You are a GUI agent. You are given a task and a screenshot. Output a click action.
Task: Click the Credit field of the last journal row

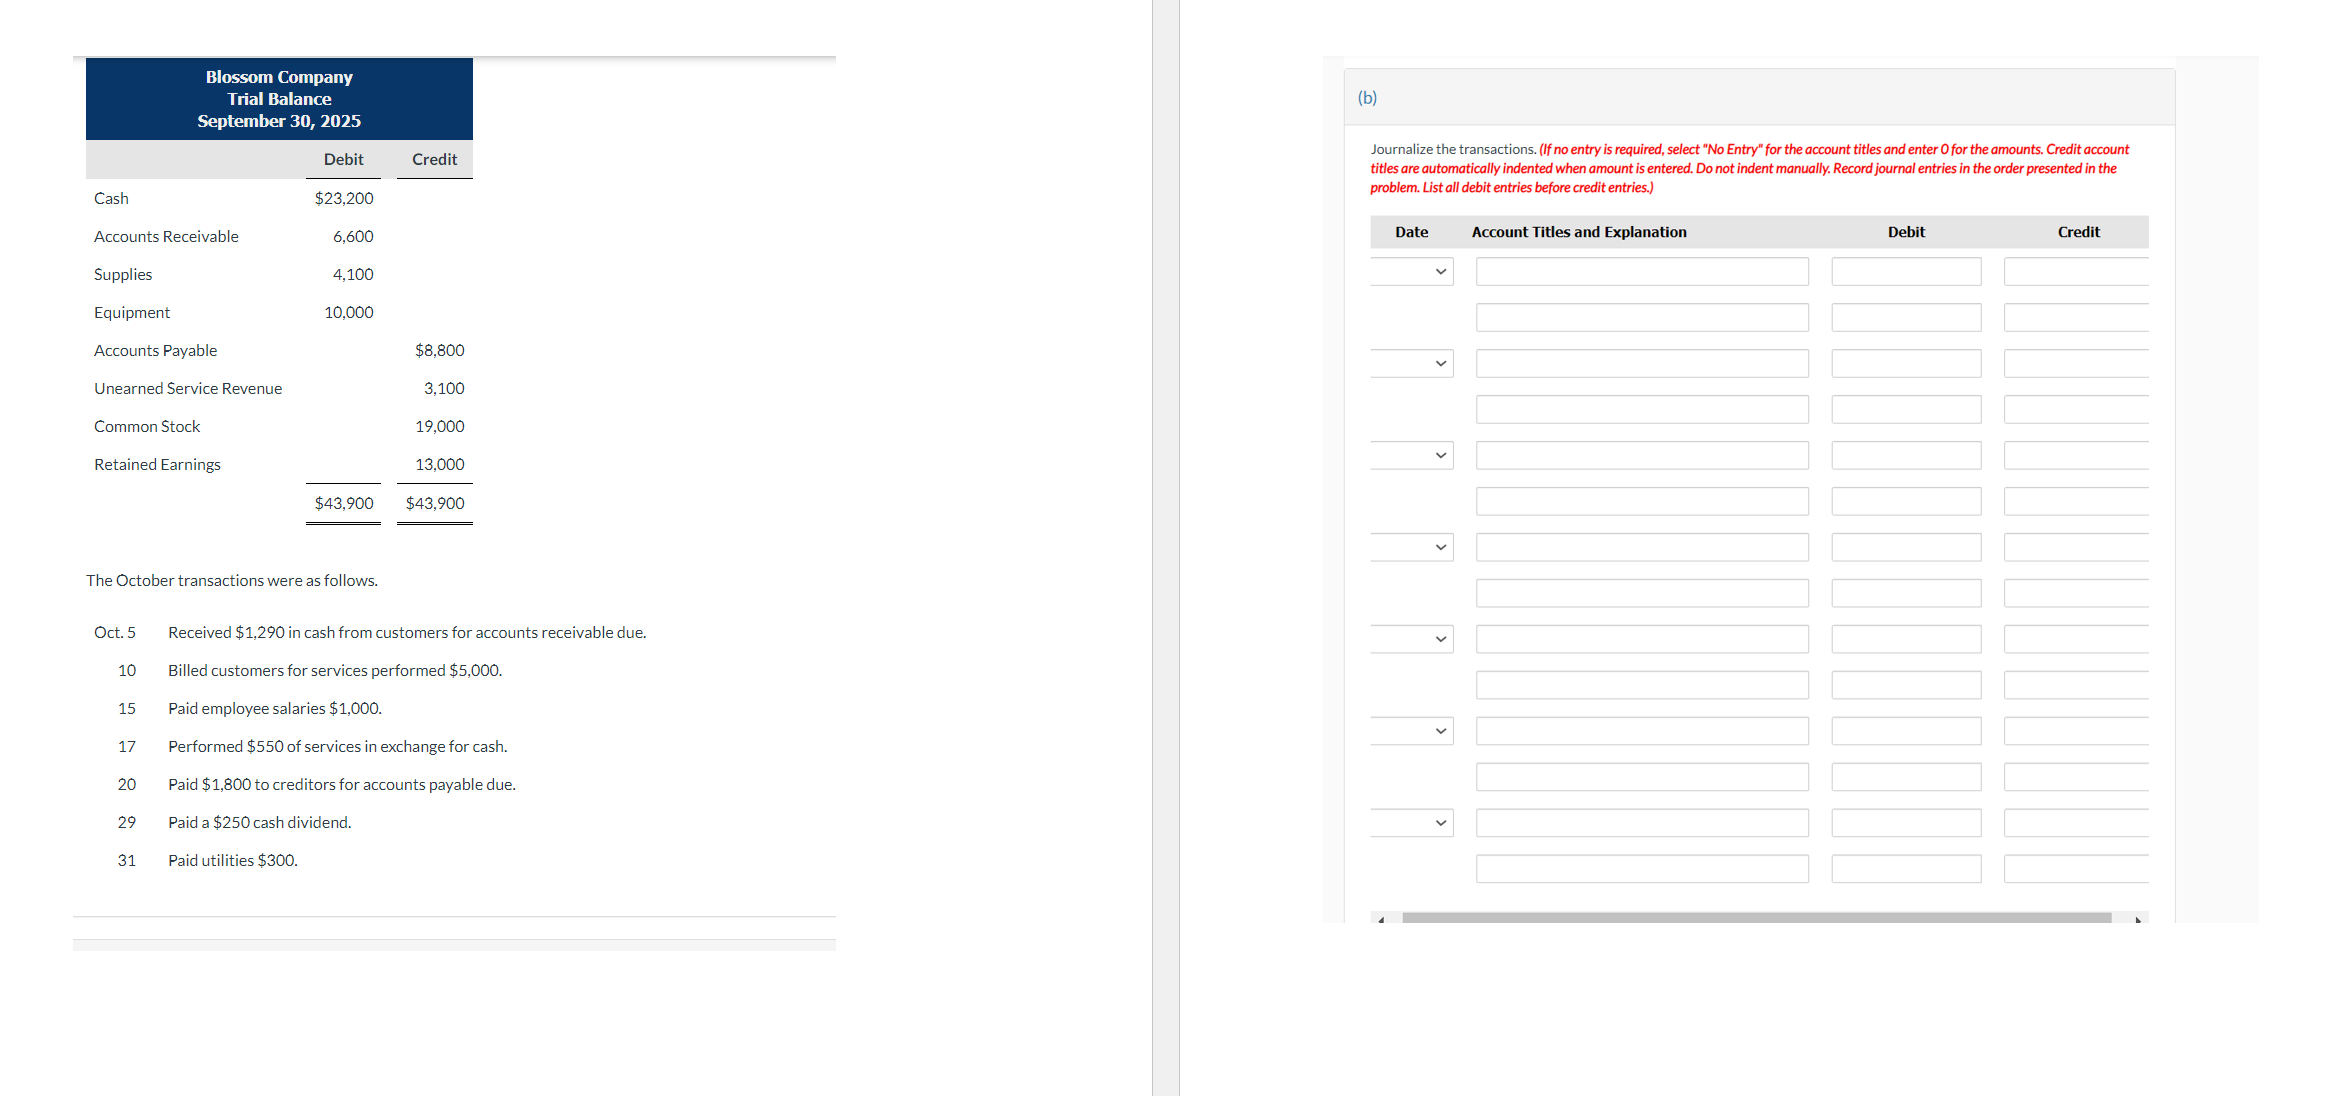[x=2076, y=868]
